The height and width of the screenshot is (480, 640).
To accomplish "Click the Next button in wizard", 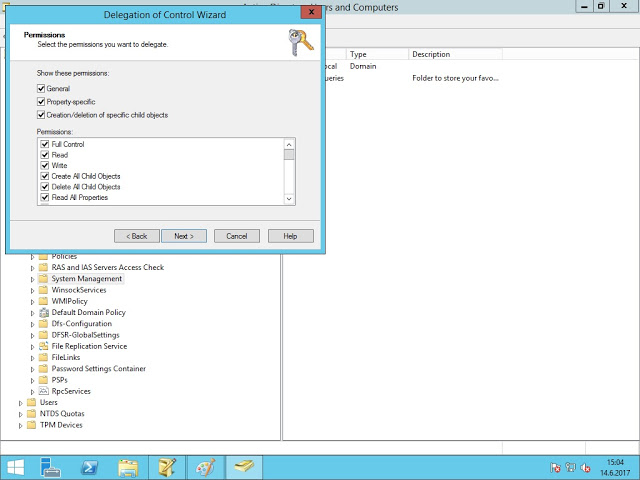I will coord(183,236).
